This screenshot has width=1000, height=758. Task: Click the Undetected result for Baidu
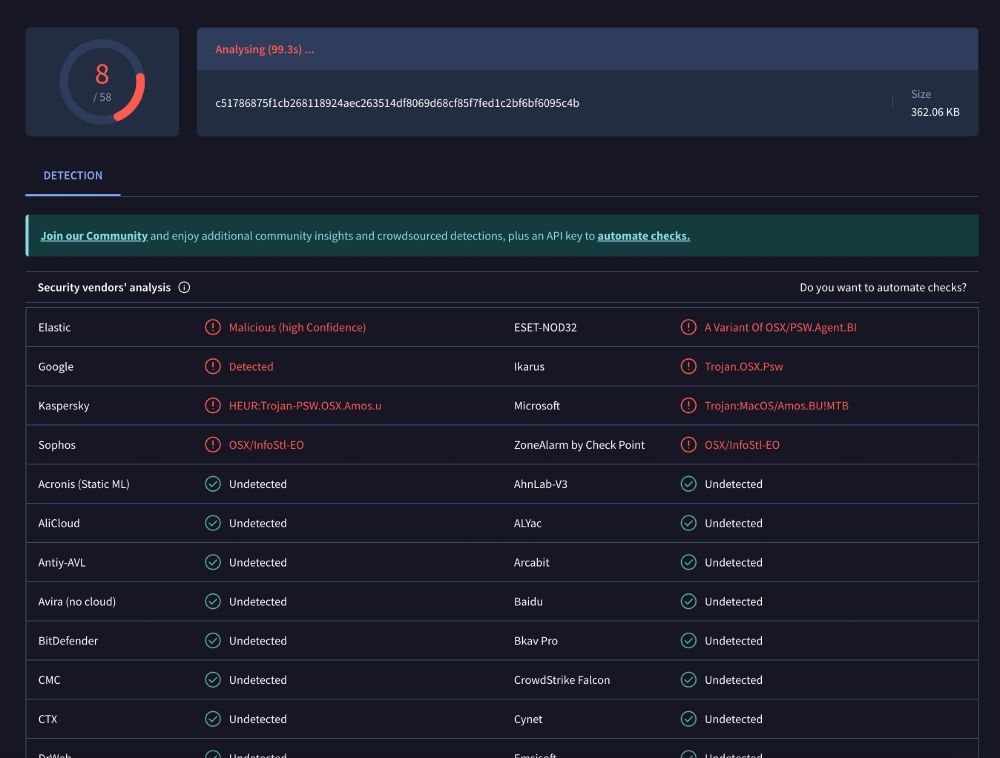[x=733, y=602]
